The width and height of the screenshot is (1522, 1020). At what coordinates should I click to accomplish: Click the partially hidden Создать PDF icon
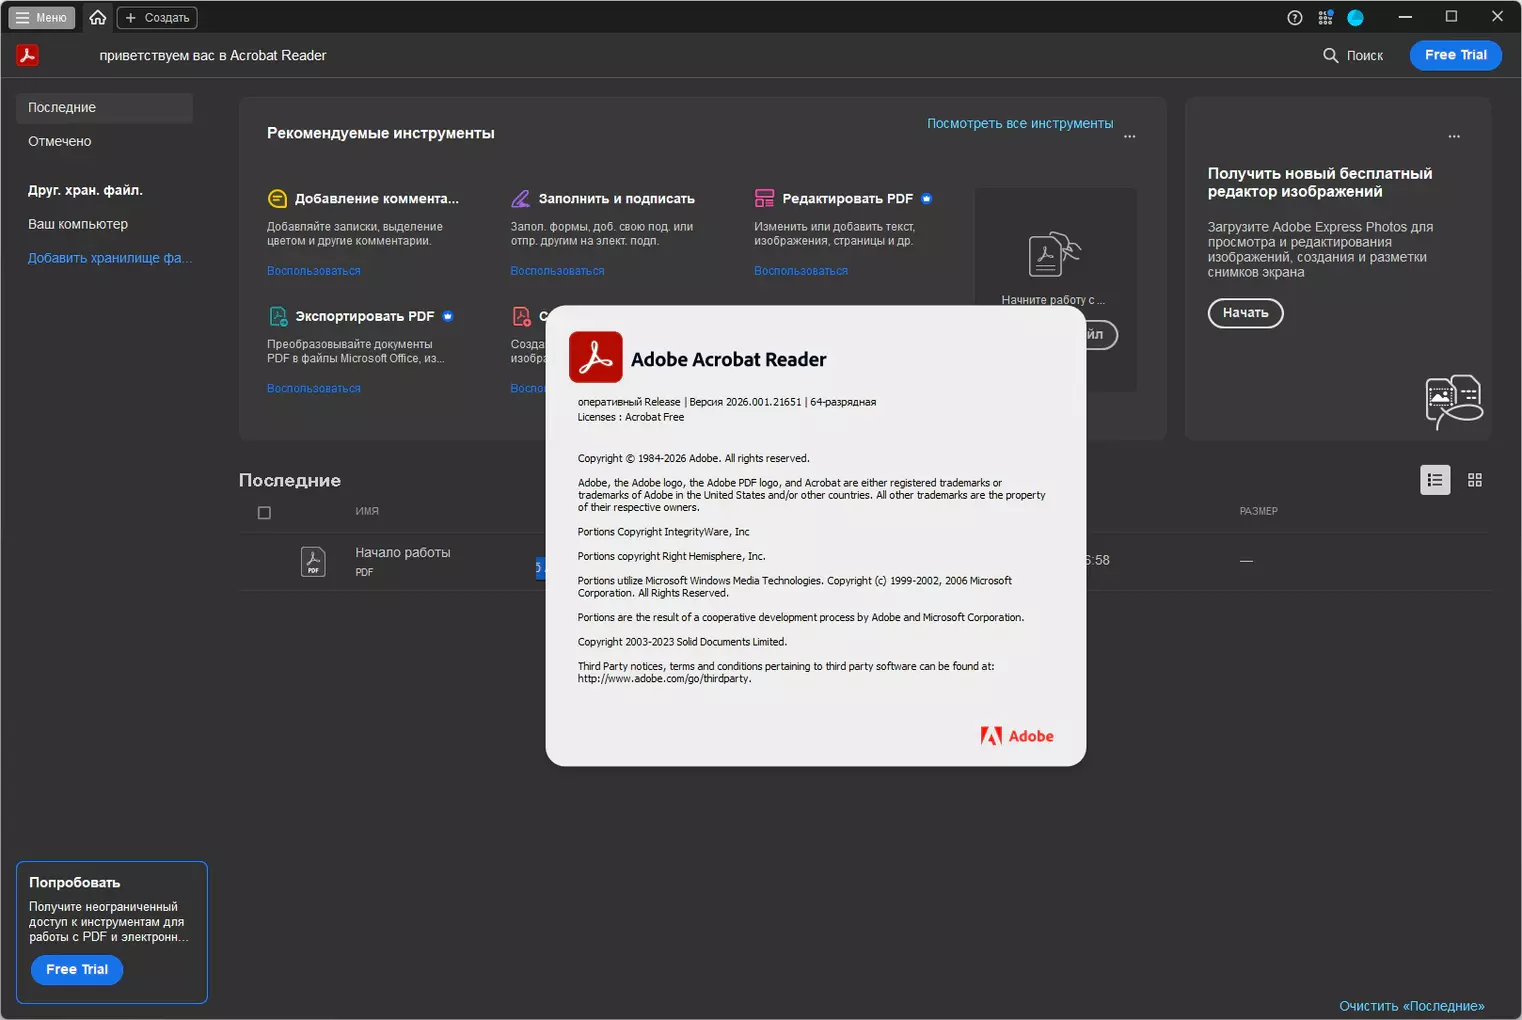pos(521,316)
